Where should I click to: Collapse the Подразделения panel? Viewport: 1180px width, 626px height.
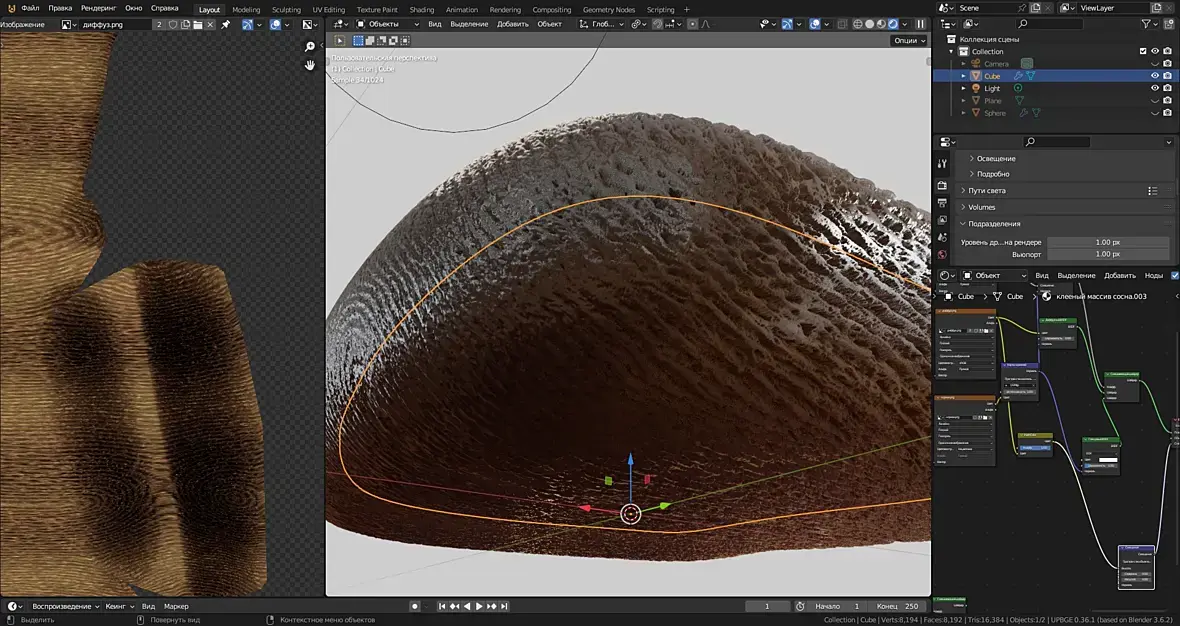click(994, 224)
